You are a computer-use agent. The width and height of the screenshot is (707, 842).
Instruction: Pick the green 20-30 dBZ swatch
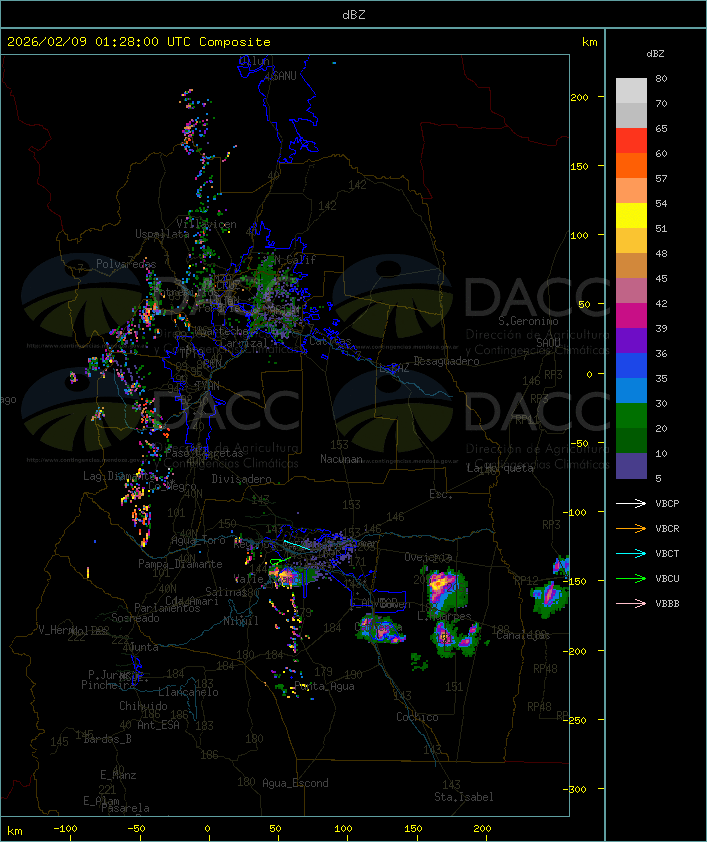click(x=631, y=415)
